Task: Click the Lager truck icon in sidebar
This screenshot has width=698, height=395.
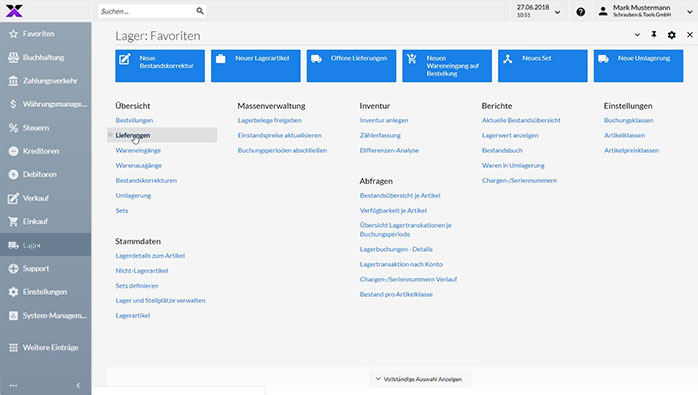Action: 13,245
